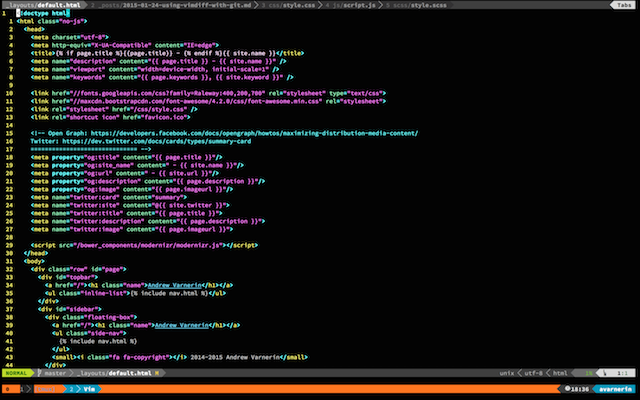Click the og:url meta line
Viewport: 640px width, 400px height.
pyautogui.click(x=124, y=173)
